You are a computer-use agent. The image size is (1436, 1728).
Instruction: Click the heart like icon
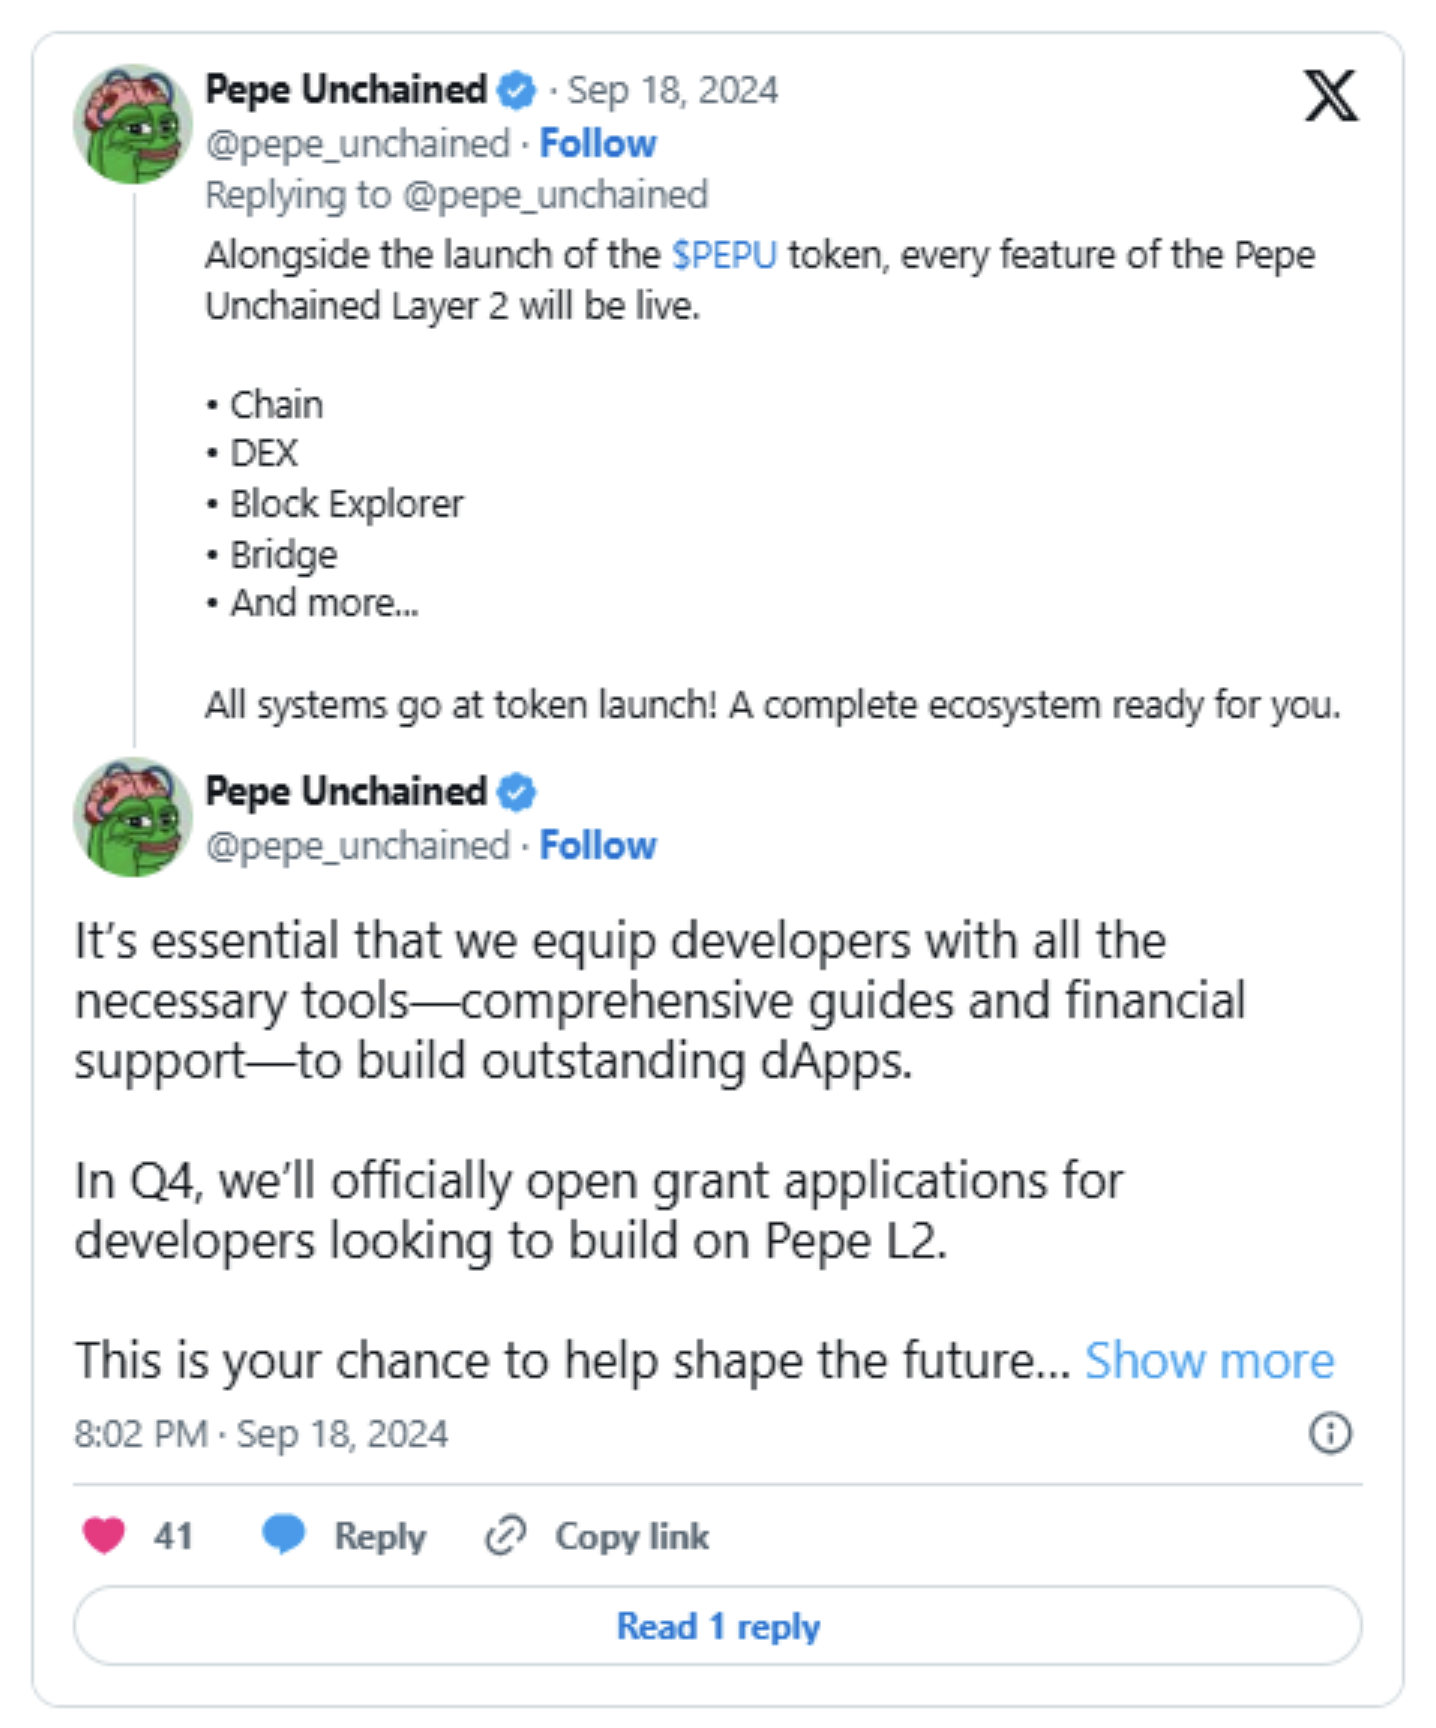(104, 1535)
